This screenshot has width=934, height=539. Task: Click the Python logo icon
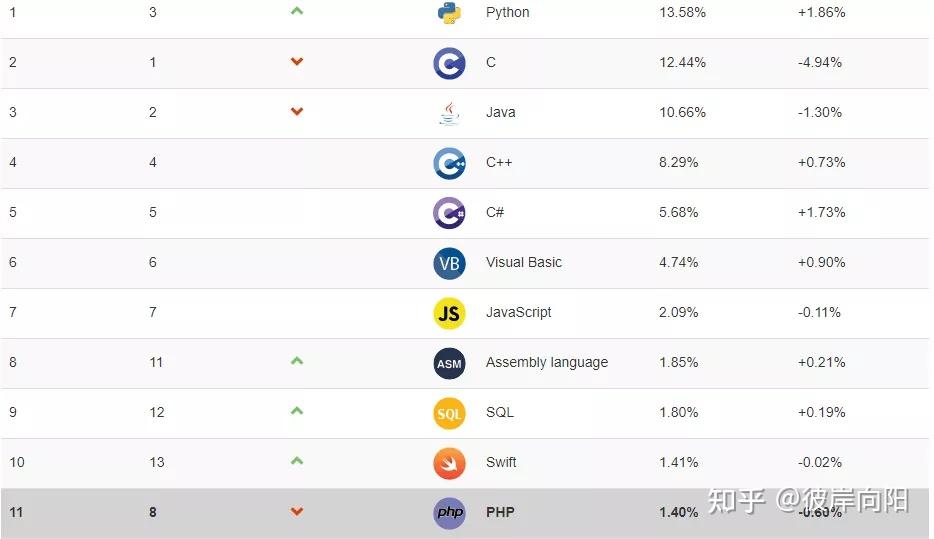(x=449, y=12)
